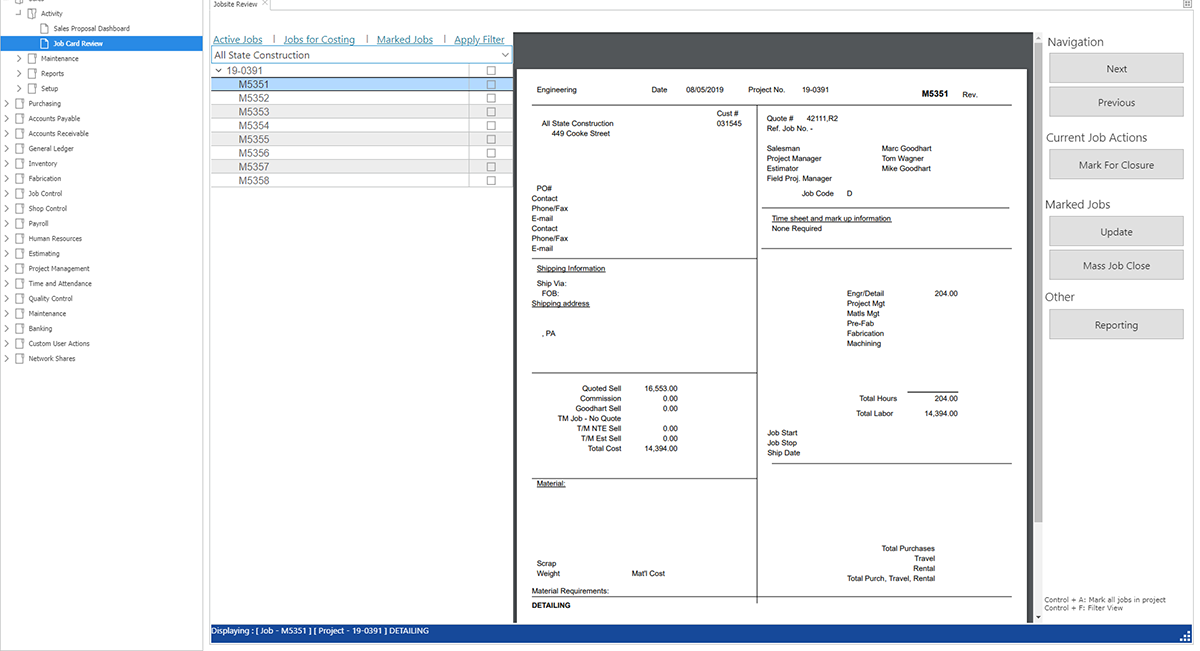Click the Job Card Review page icon
The height and width of the screenshot is (651, 1200).
(45, 44)
